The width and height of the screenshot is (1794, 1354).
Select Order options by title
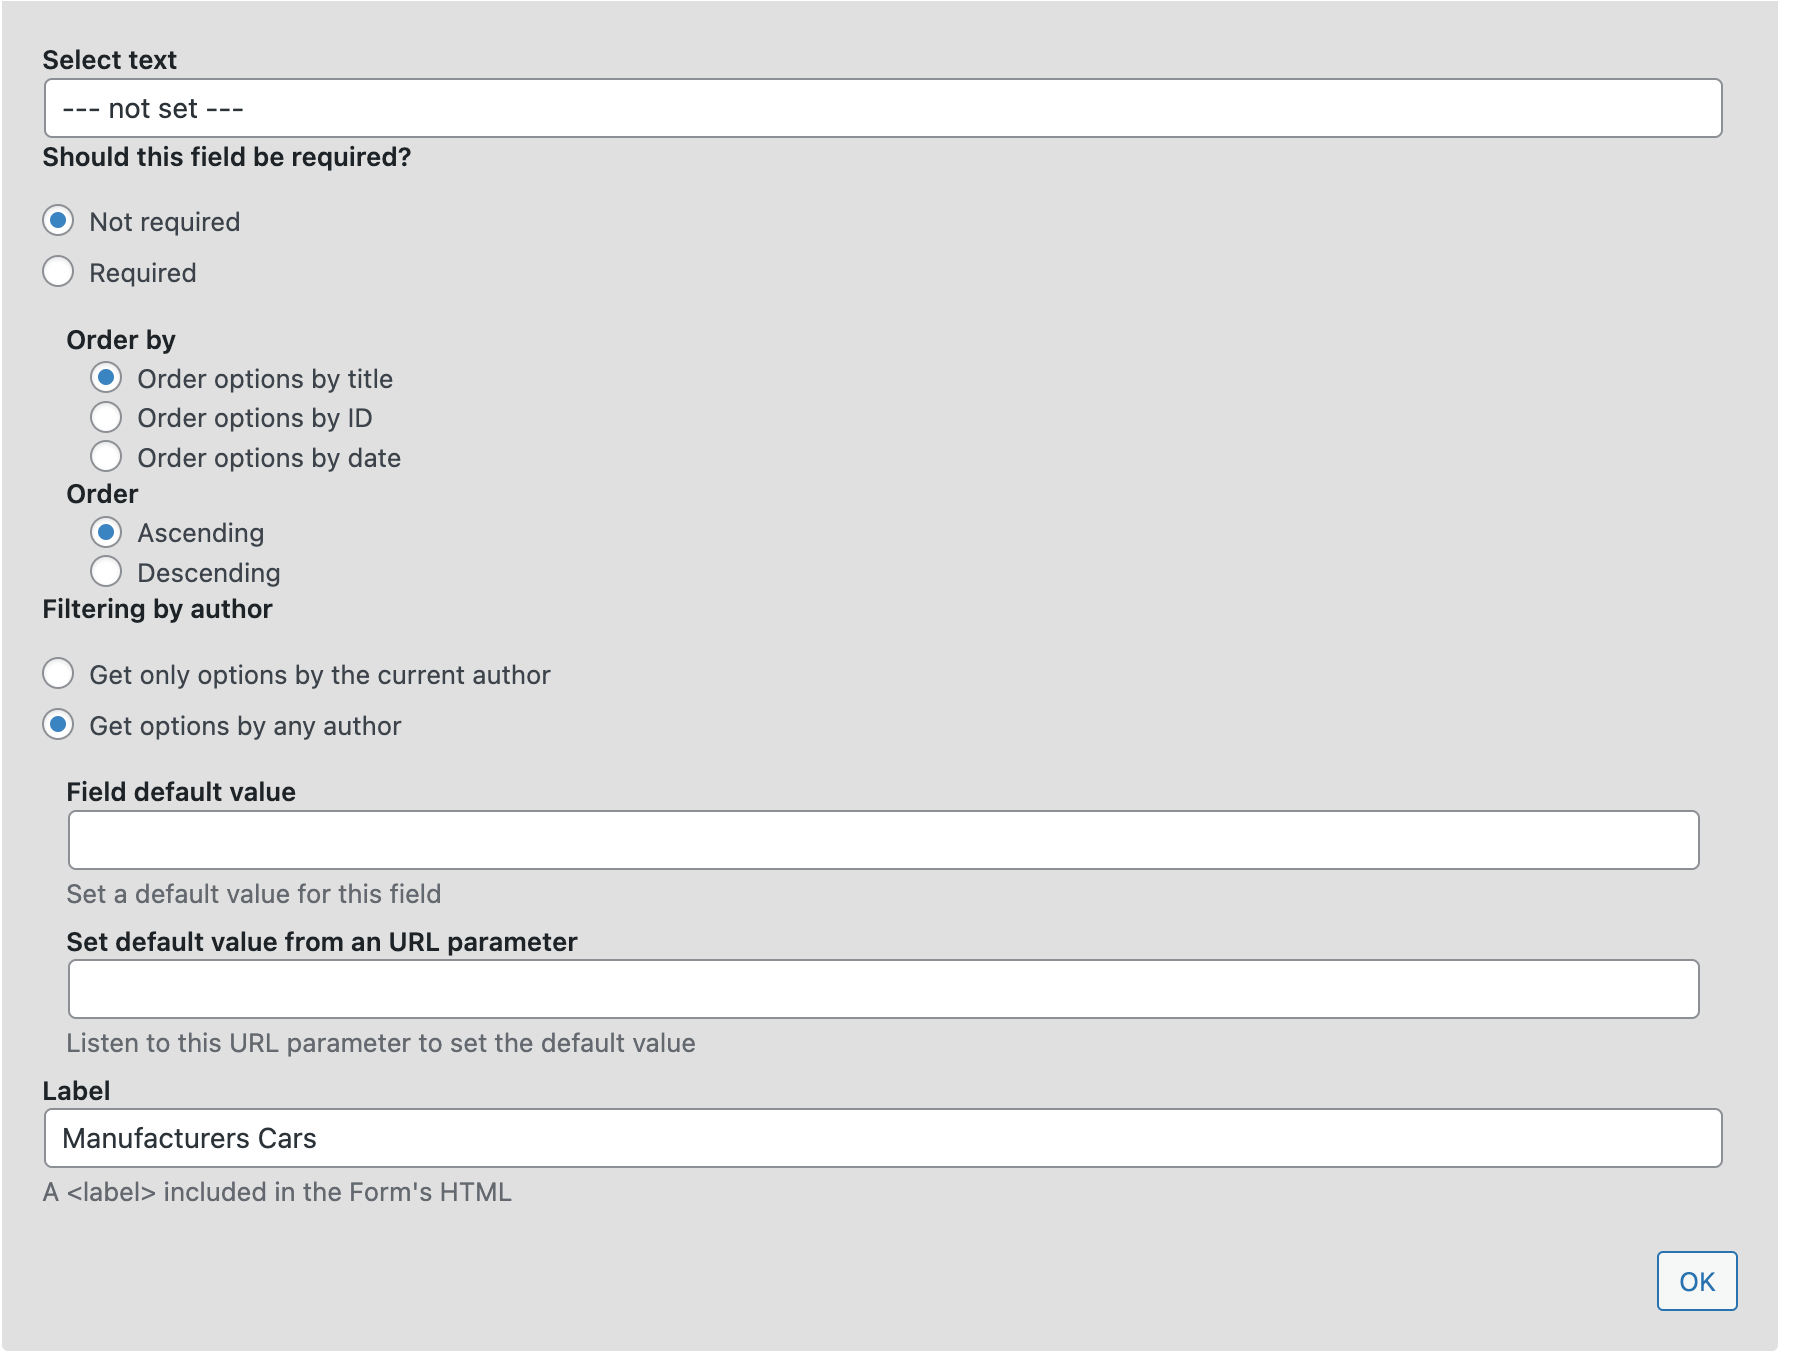pos(106,378)
